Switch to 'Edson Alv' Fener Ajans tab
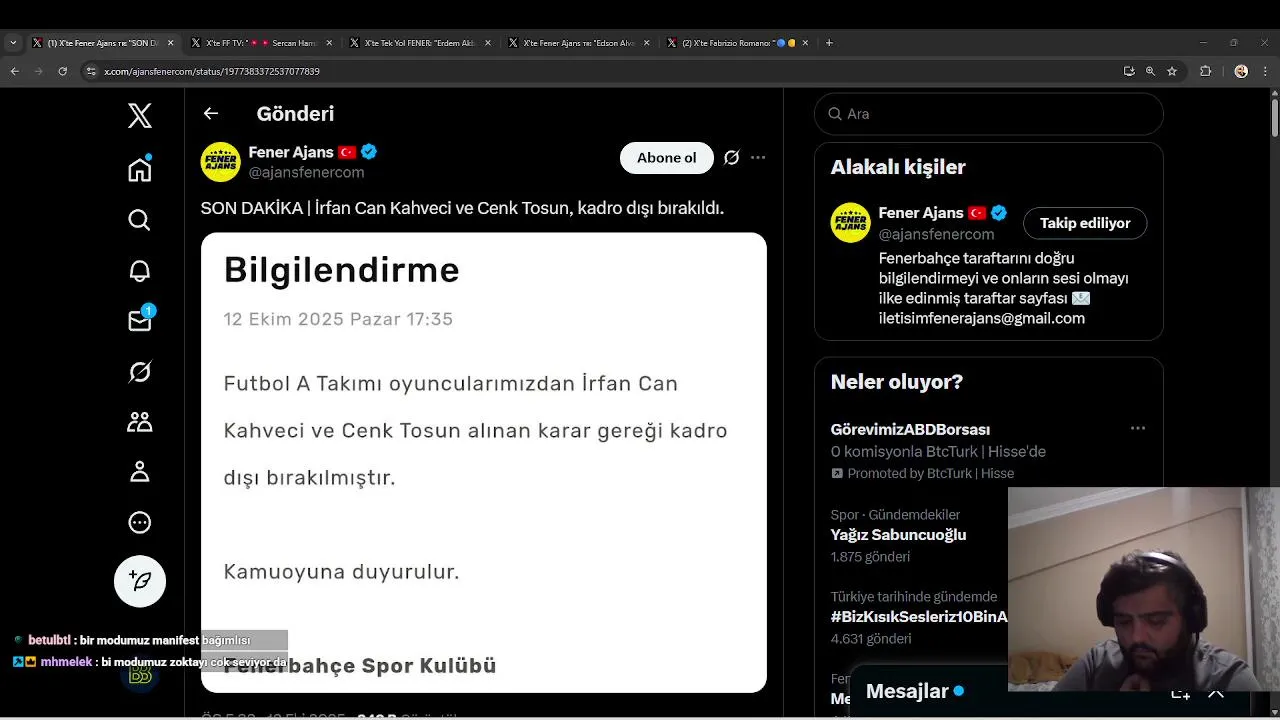The height and width of the screenshot is (720, 1280). (x=579, y=43)
